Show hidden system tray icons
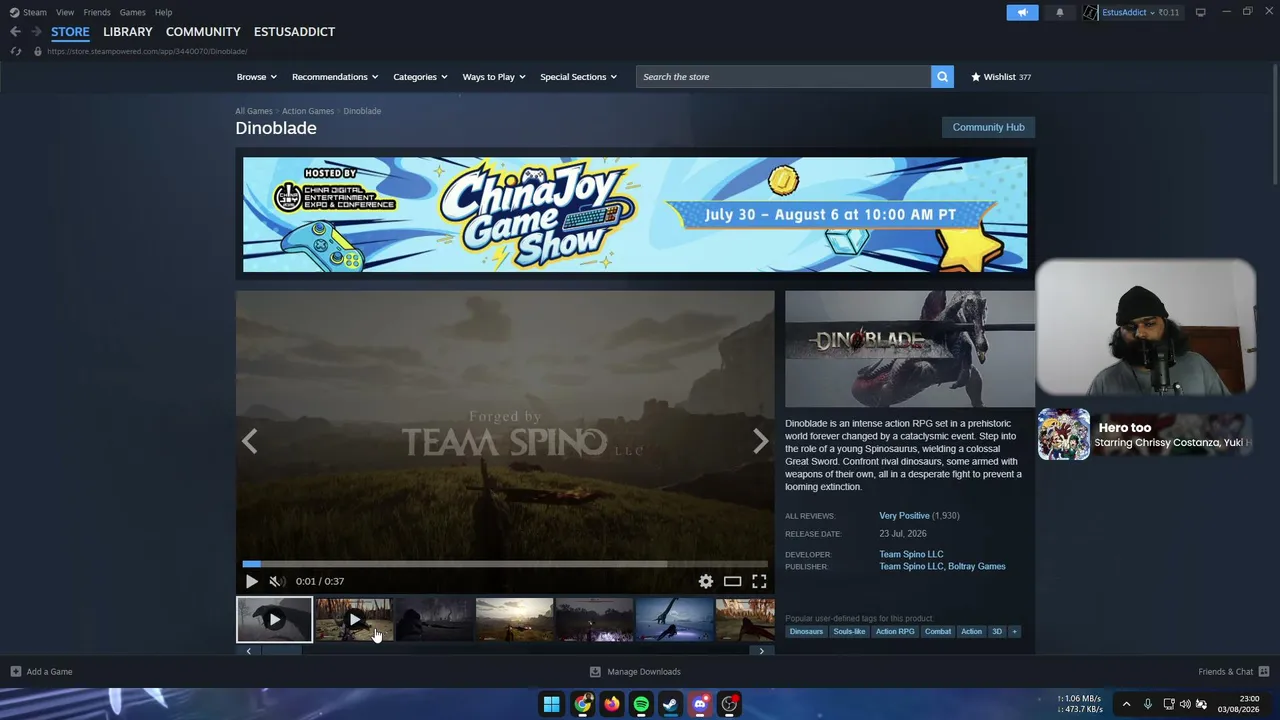This screenshot has width=1280, height=720. 1126,704
